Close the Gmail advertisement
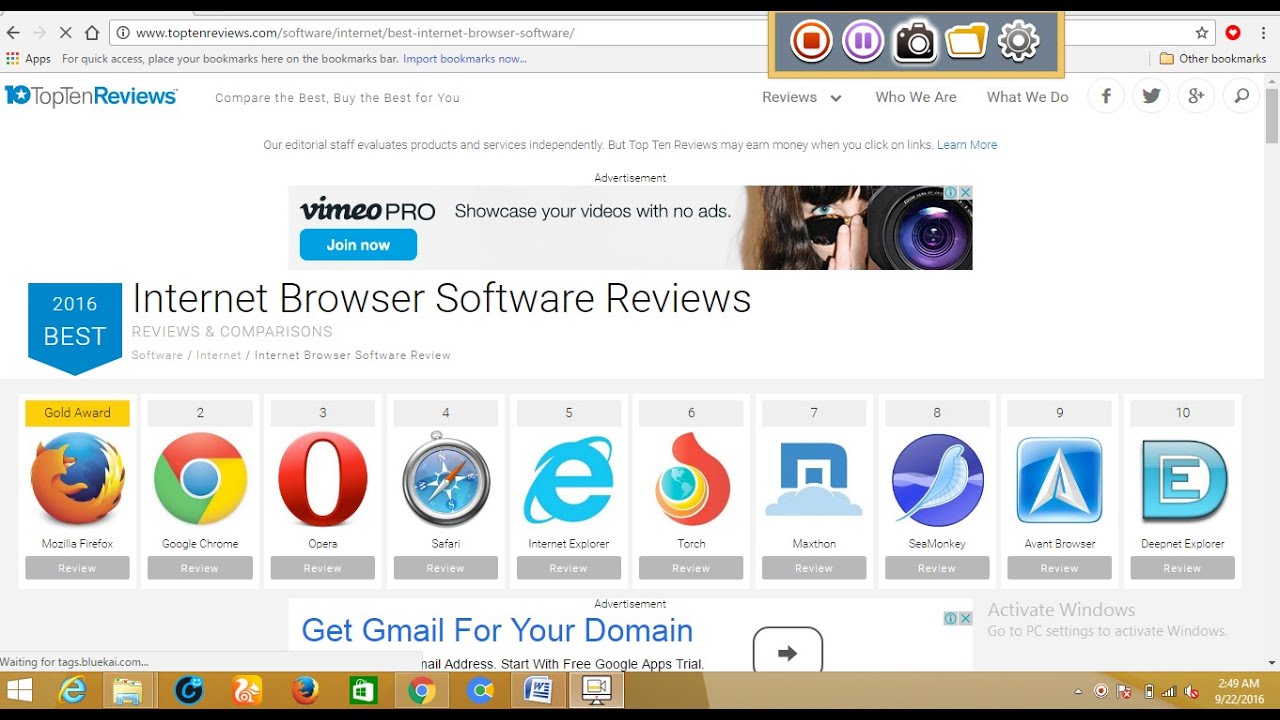Viewport: 1280px width, 720px height. pyautogui.click(x=966, y=618)
